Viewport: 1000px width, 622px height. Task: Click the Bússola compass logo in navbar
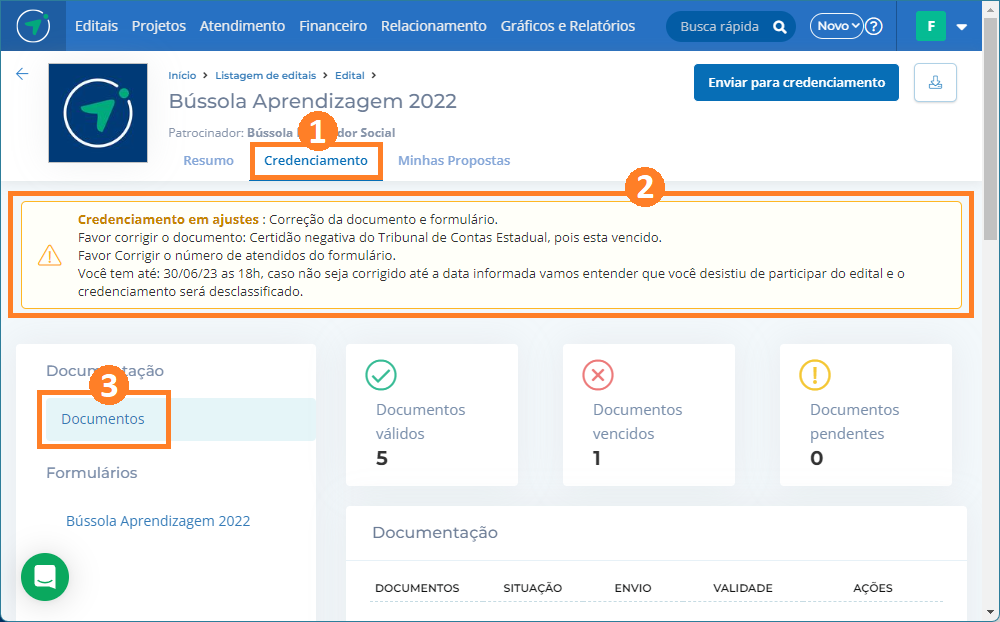33,26
